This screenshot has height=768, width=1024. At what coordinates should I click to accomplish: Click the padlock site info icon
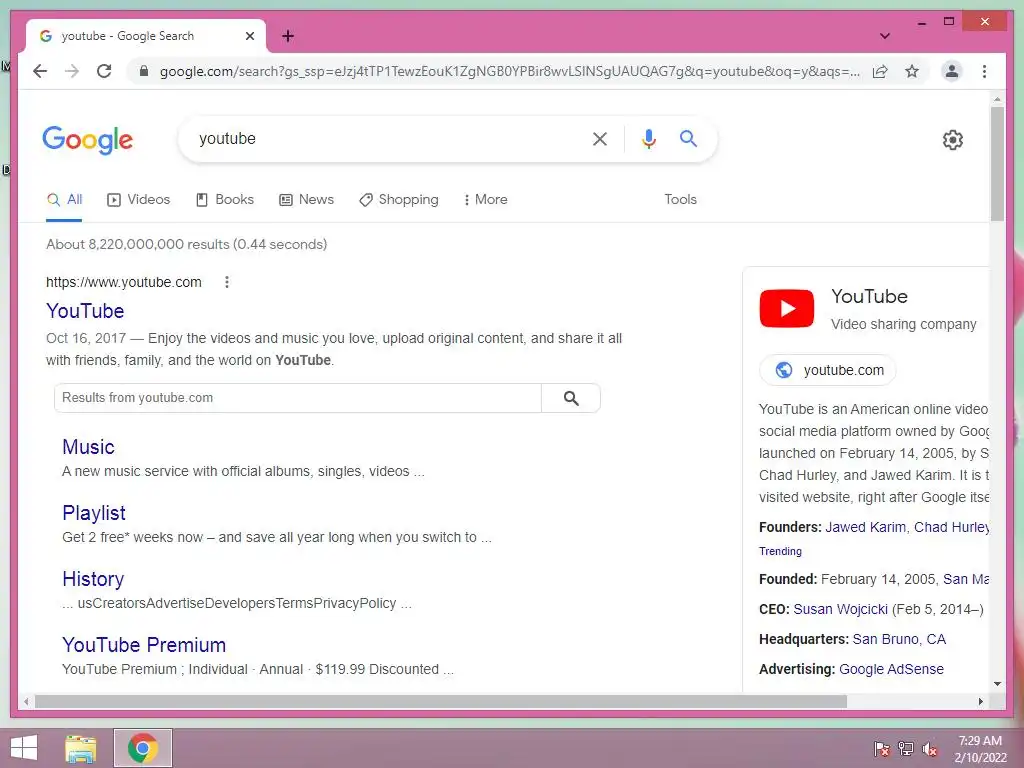(x=144, y=71)
